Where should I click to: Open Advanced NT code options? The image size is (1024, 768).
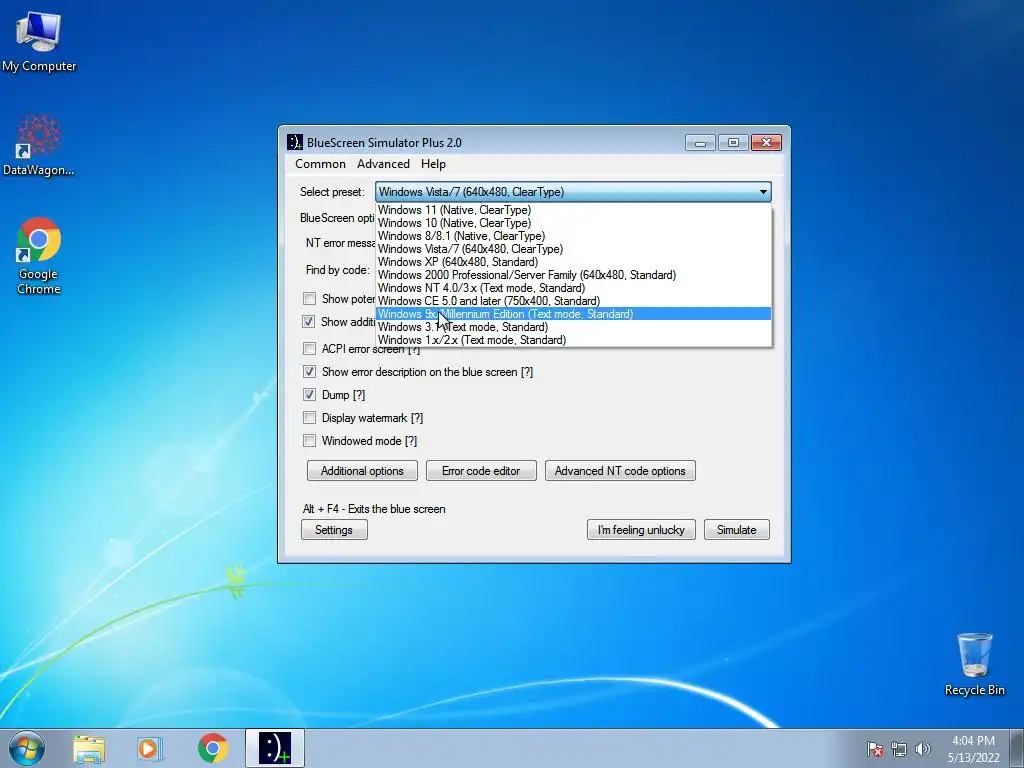coord(620,471)
